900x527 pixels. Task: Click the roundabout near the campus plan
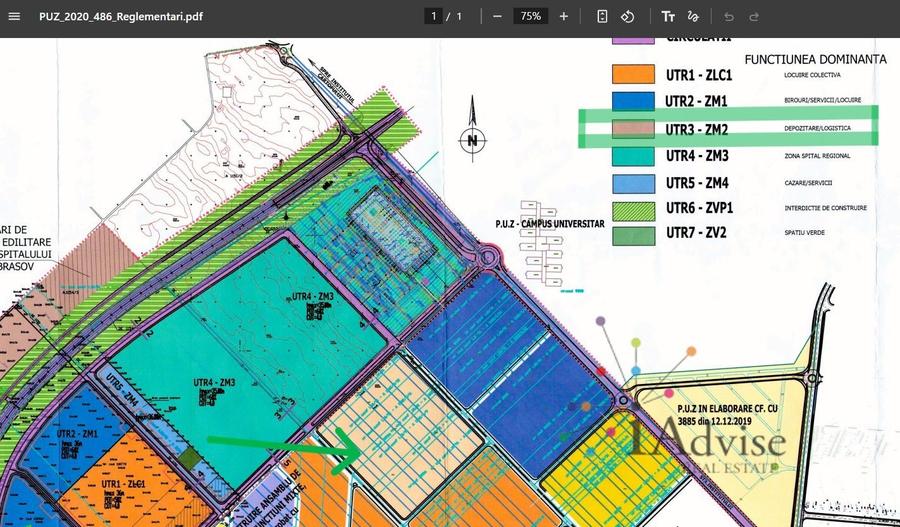tap(487, 257)
